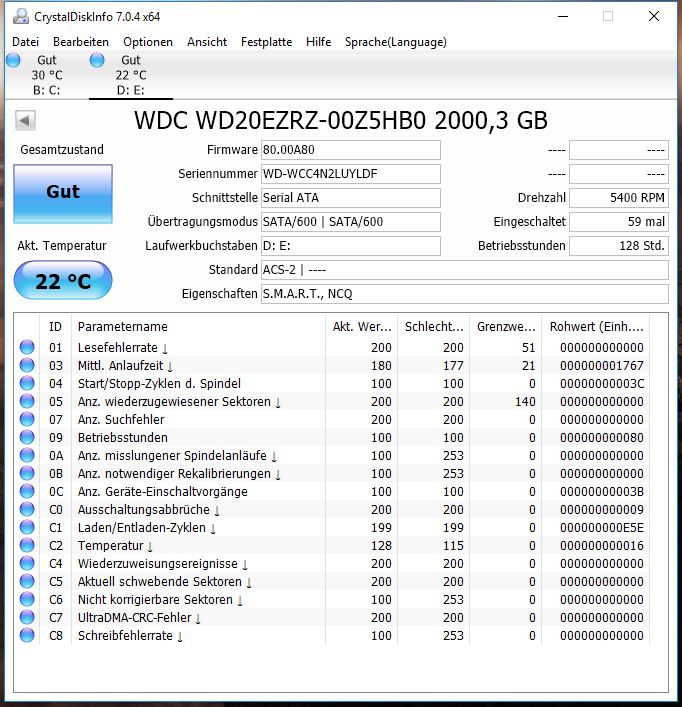Click the Übertragungsmodus field SATA/600
Screen dimensions: 682x707
click(351, 222)
